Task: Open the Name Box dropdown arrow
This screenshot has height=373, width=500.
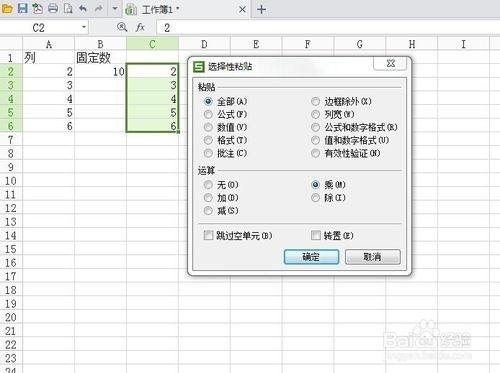Action: [x=84, y=27]
